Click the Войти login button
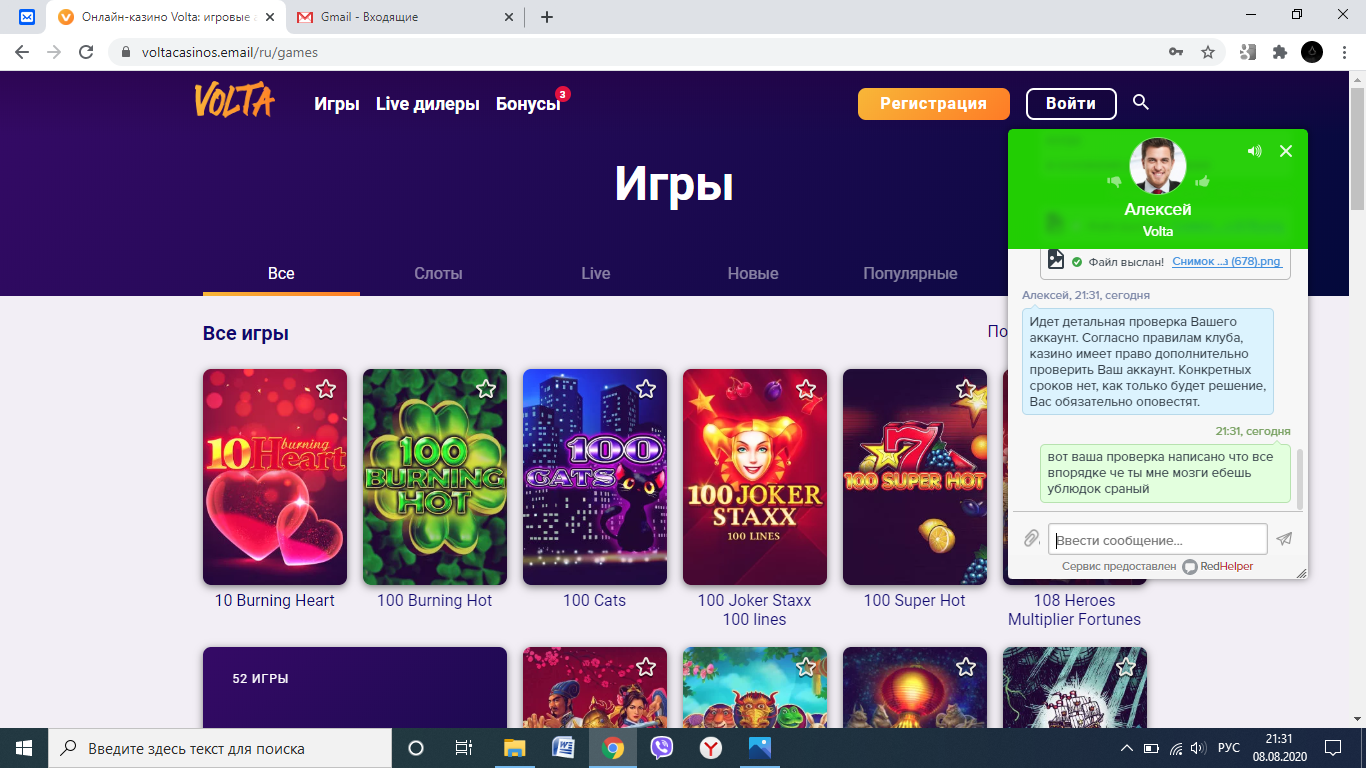1366x768 pixels. 1071,104
